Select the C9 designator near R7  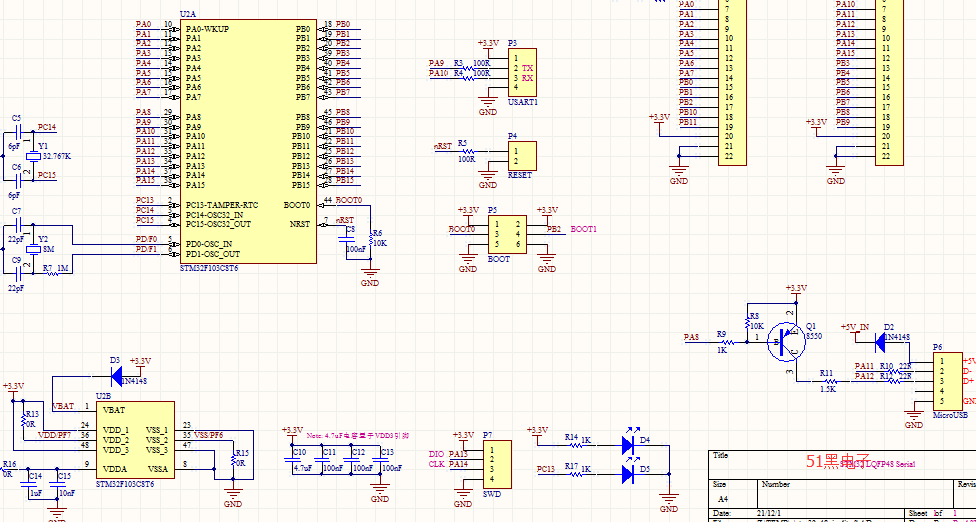(x=16, y=259)
